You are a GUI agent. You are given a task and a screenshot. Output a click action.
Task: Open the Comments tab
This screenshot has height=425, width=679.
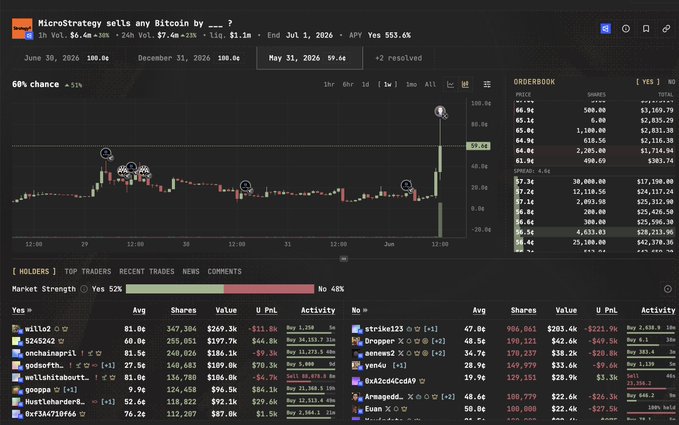pos(224,272)
